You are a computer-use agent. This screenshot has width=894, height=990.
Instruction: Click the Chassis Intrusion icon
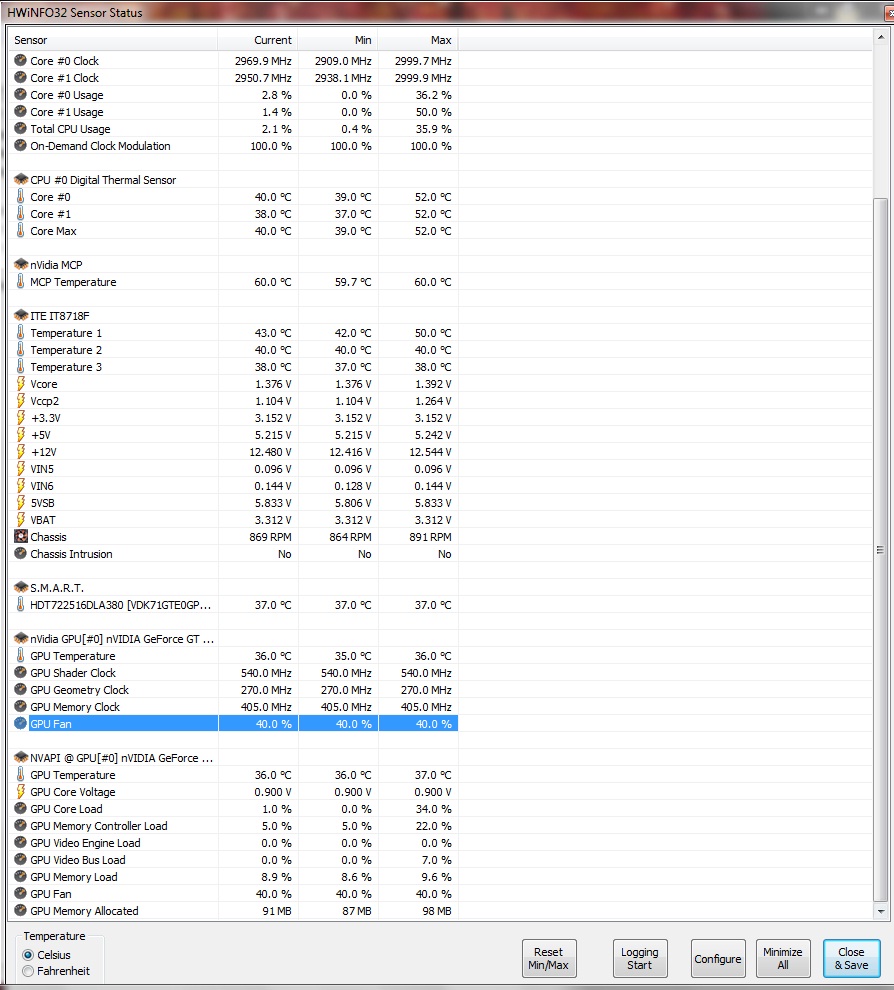(x=20, y=554)
